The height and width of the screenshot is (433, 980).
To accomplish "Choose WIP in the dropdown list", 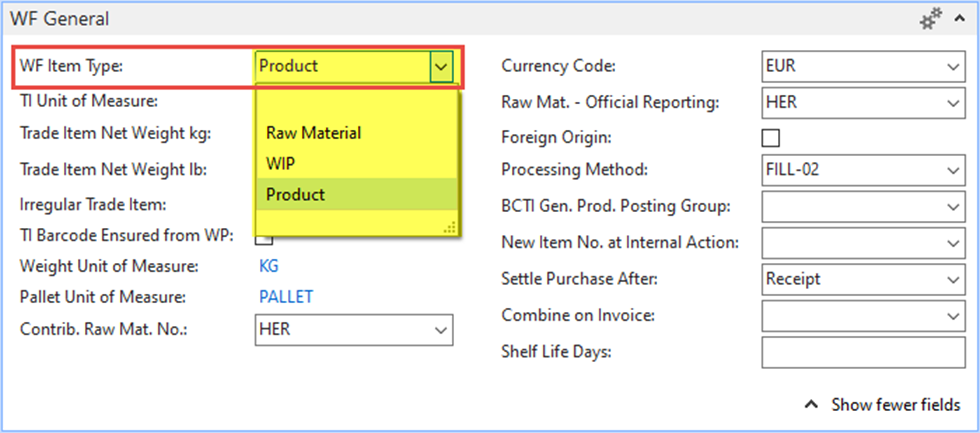I will [280, 162].
